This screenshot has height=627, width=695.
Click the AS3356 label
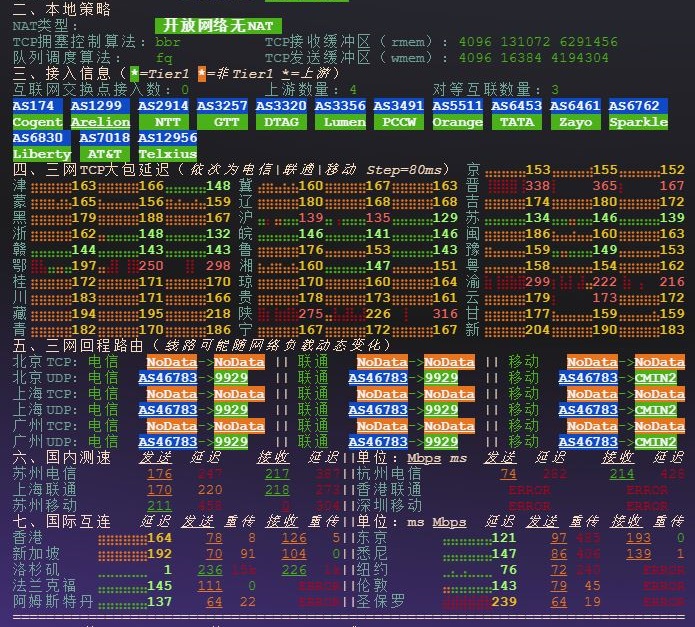pyautogui.click(x=340, y=105)
